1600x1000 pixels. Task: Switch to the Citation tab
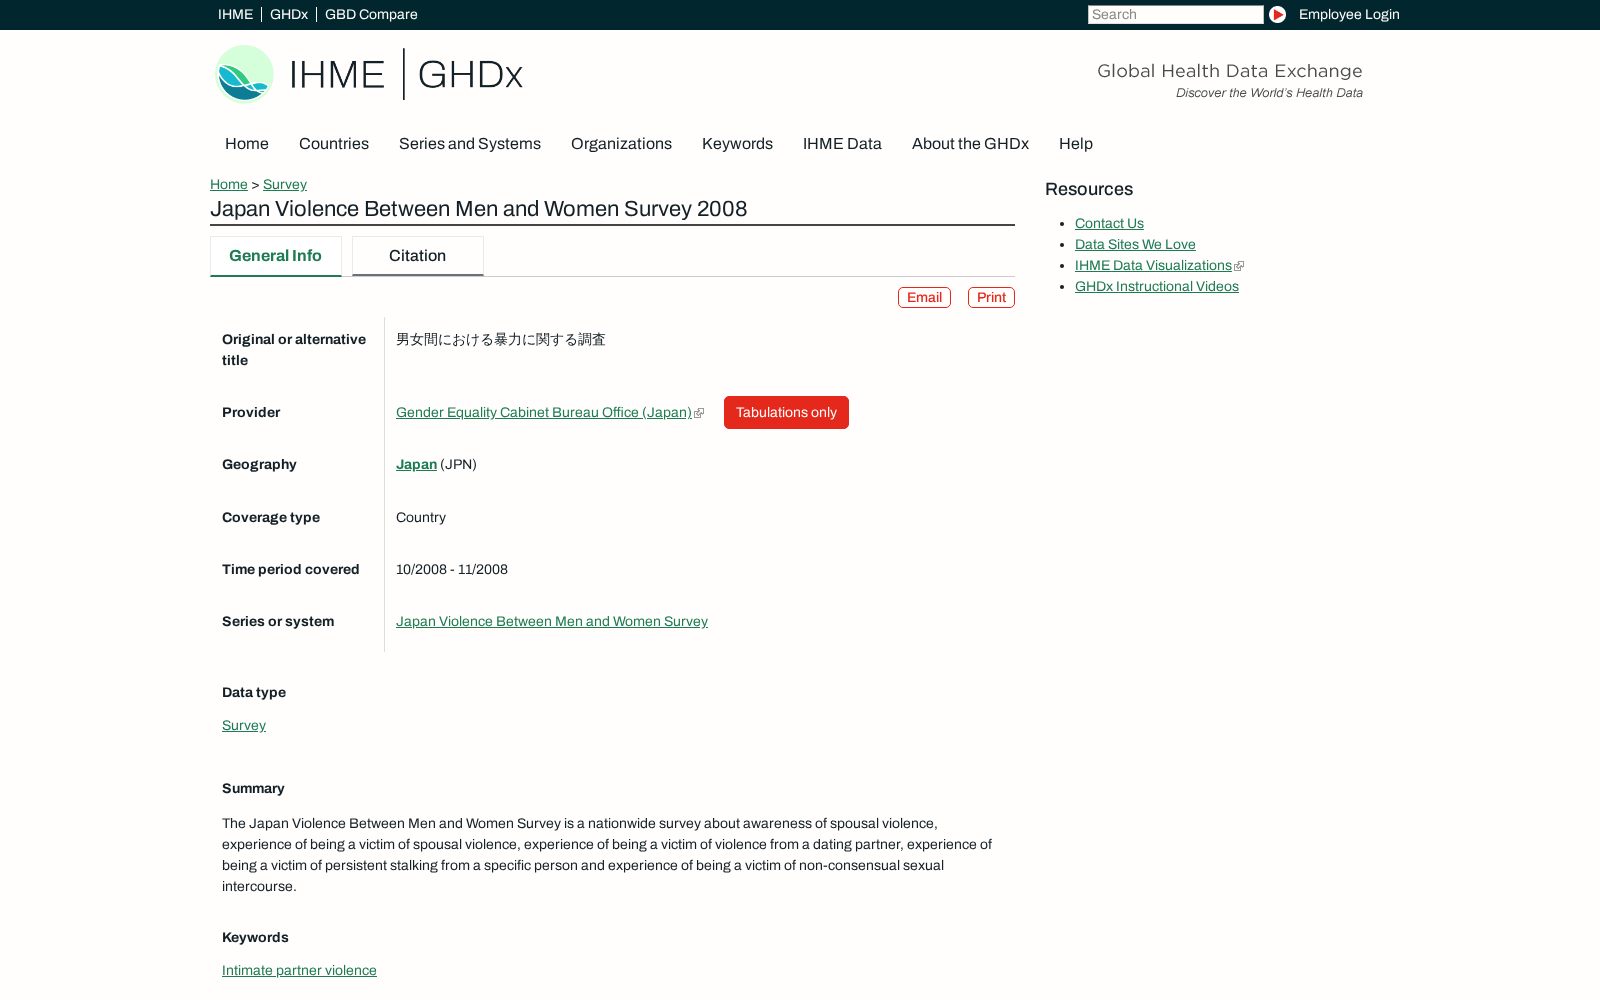click(x=418, y=256)
